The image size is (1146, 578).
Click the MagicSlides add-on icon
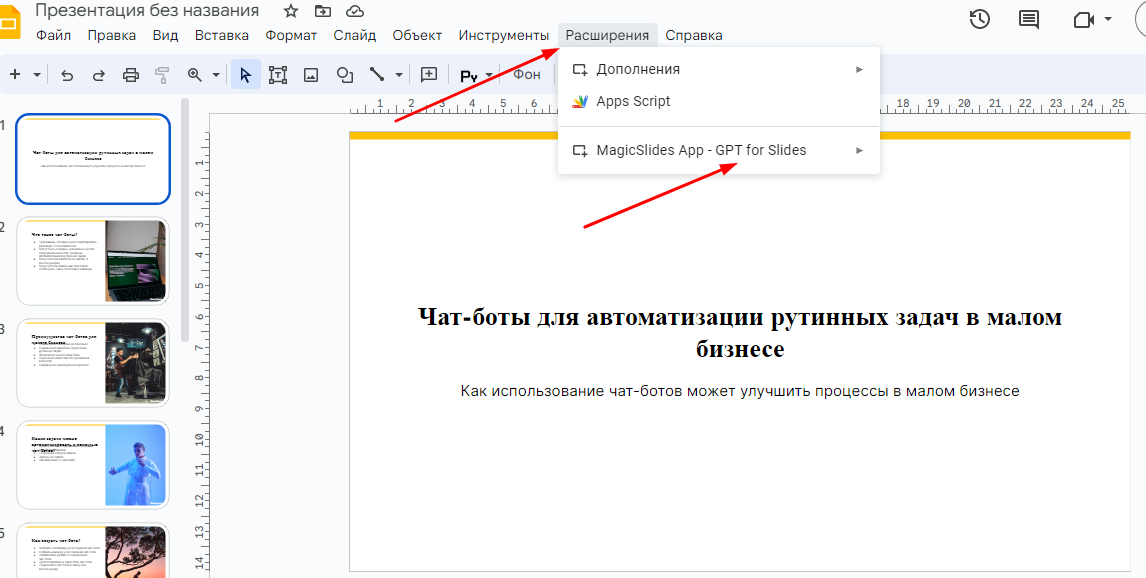580,151
